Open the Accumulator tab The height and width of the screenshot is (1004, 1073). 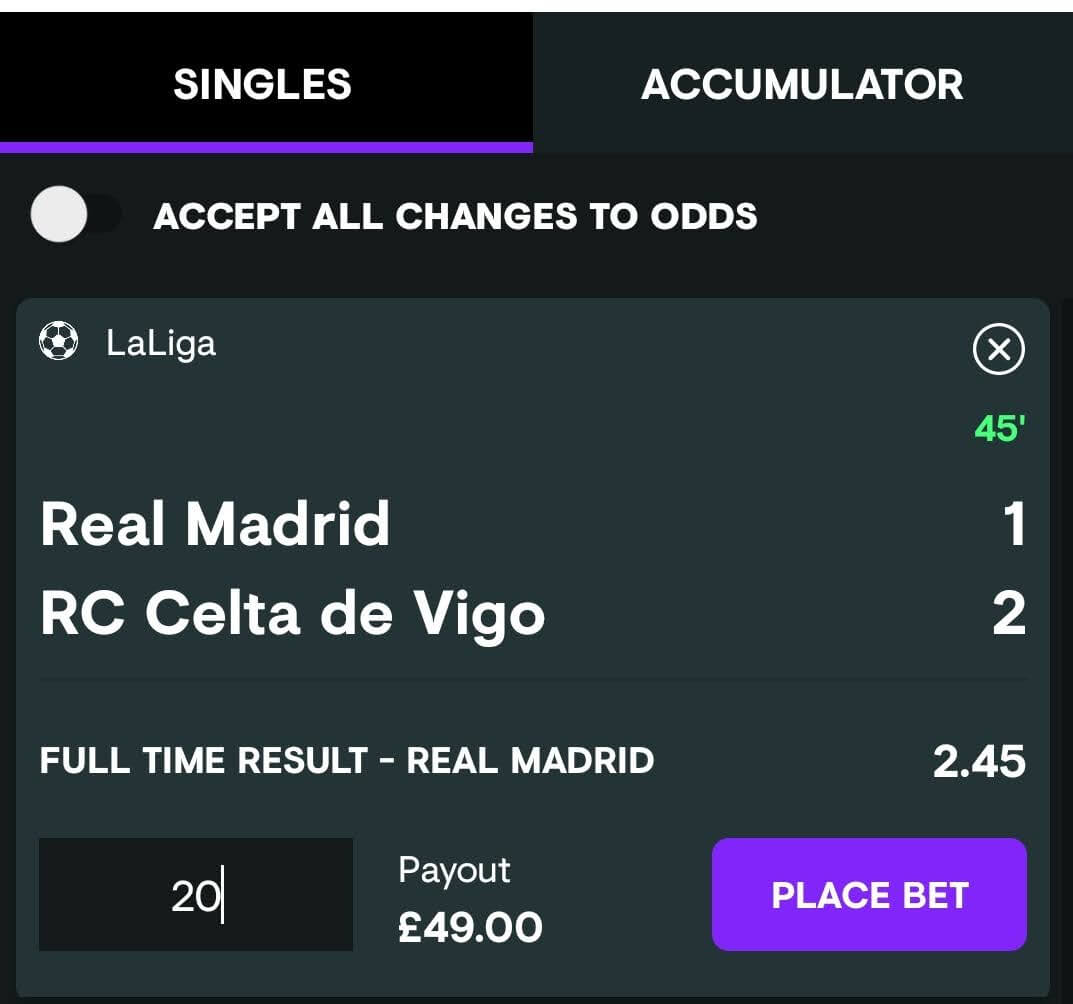point(803,83)
